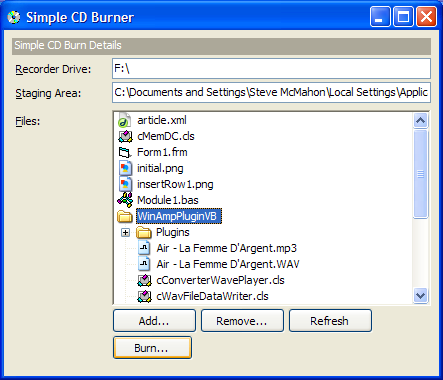The width and height of the screenshot is (443, 380).
Task: Click the insertRow1.png image icon
Action: tap(125, 184)
